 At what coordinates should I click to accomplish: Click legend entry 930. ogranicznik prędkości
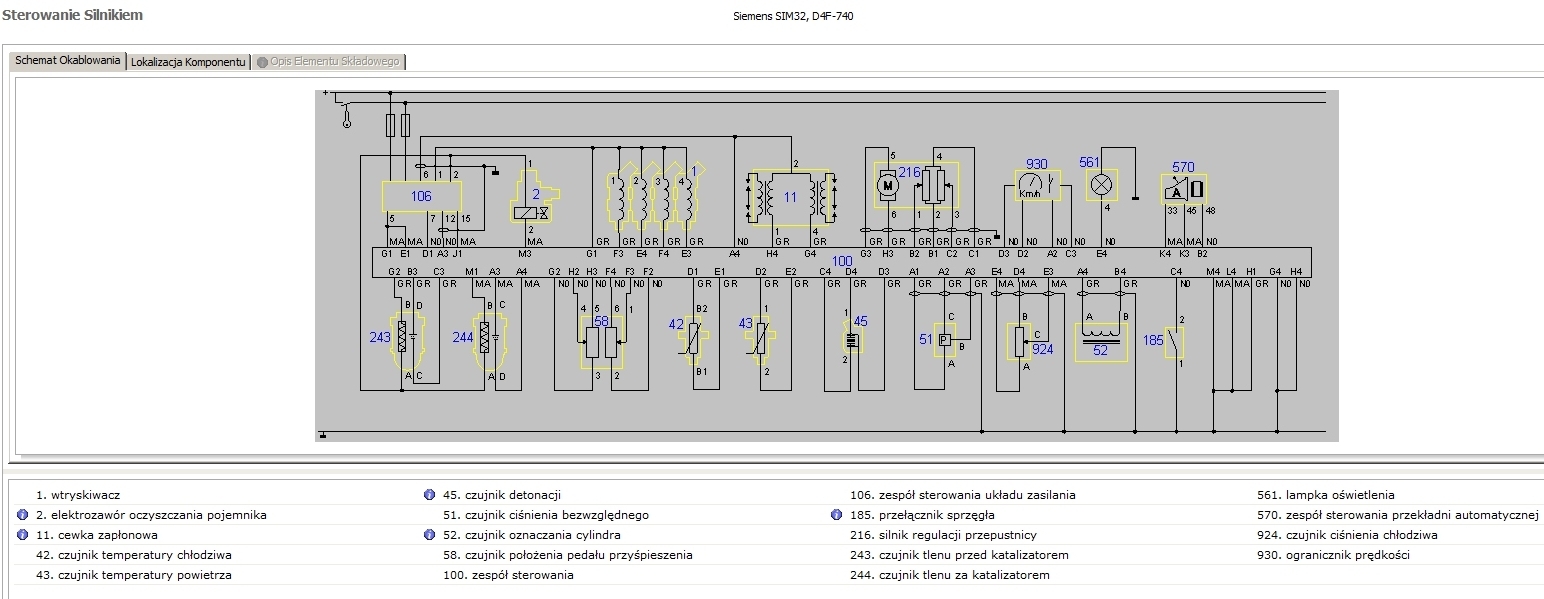[x=1334, y=555]
